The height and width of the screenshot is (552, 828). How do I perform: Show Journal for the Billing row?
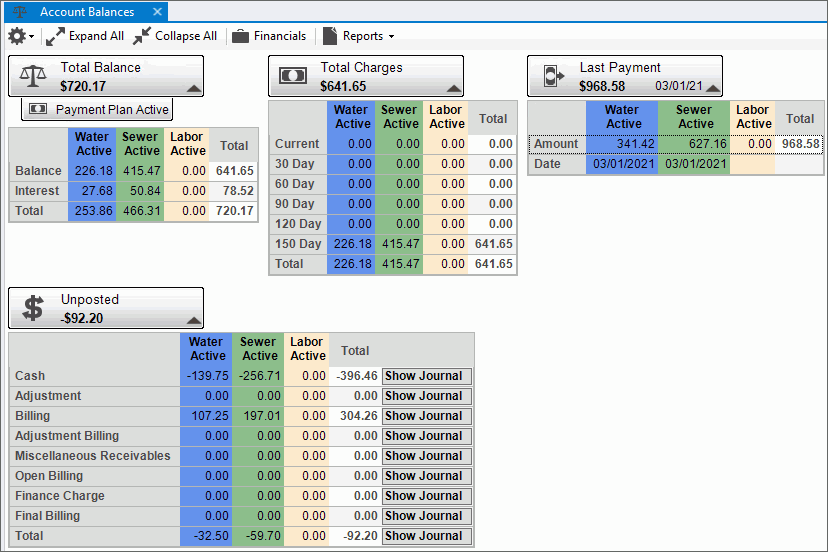pyautogui.click(x=427, y=416)
